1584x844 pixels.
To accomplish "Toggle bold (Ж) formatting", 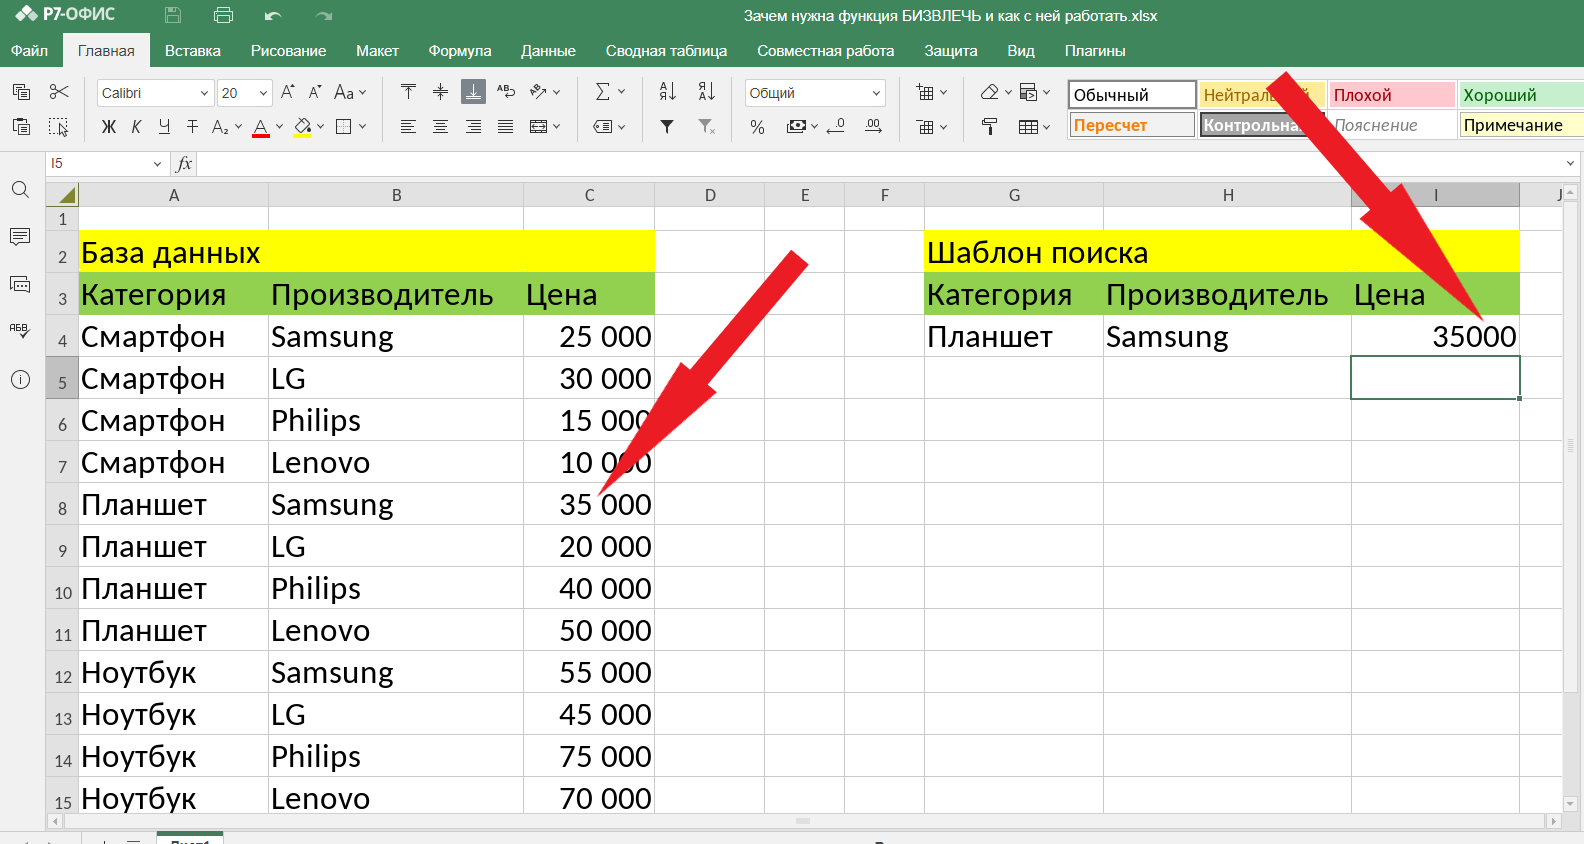I will (x=109, y=126).
